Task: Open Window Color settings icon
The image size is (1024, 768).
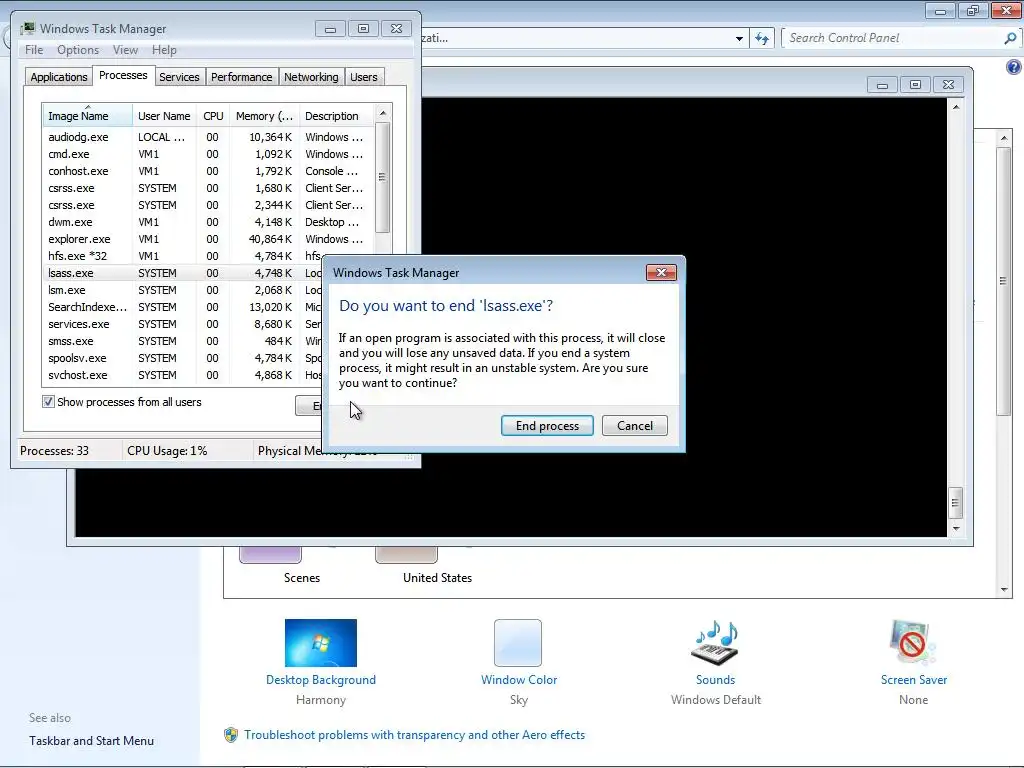Action: click(518, 643)
